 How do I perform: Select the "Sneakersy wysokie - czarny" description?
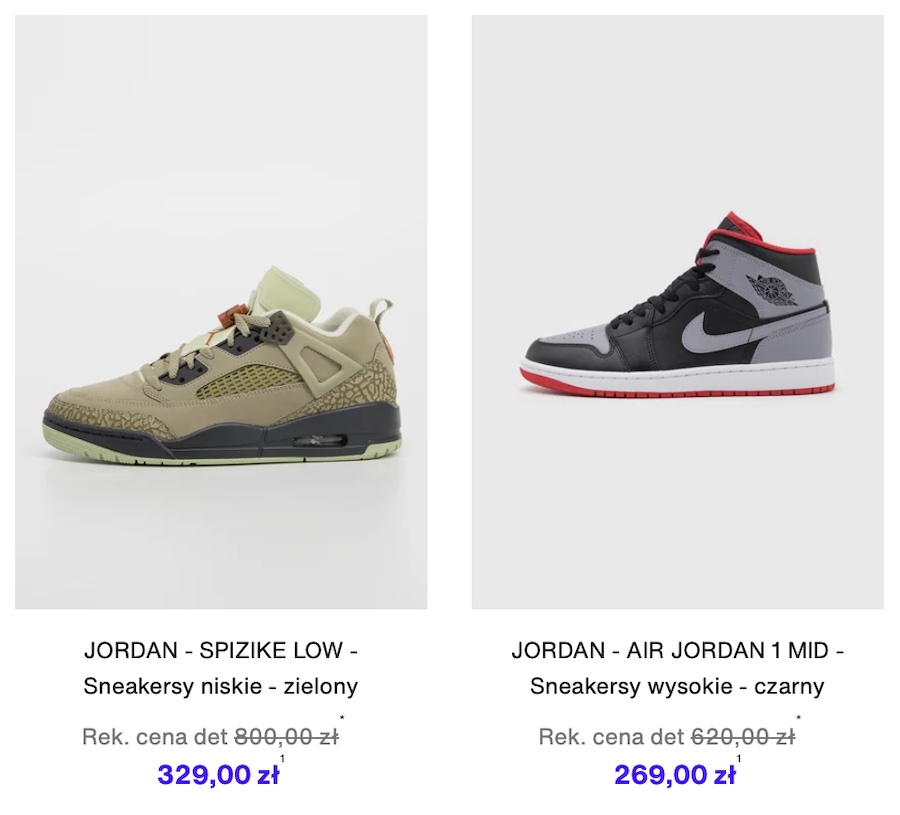[x=677, y=686]
